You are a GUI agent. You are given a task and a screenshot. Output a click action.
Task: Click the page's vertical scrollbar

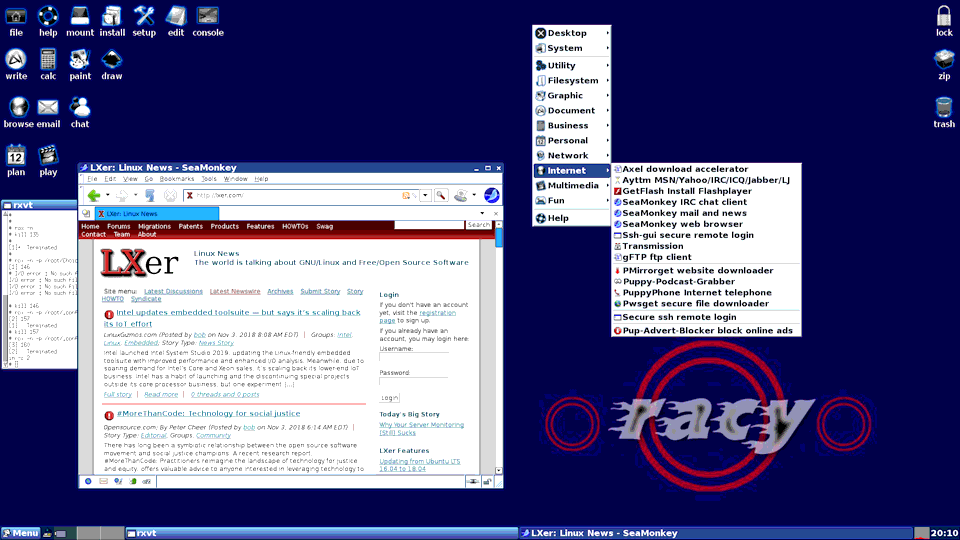[x=498, y=348]
